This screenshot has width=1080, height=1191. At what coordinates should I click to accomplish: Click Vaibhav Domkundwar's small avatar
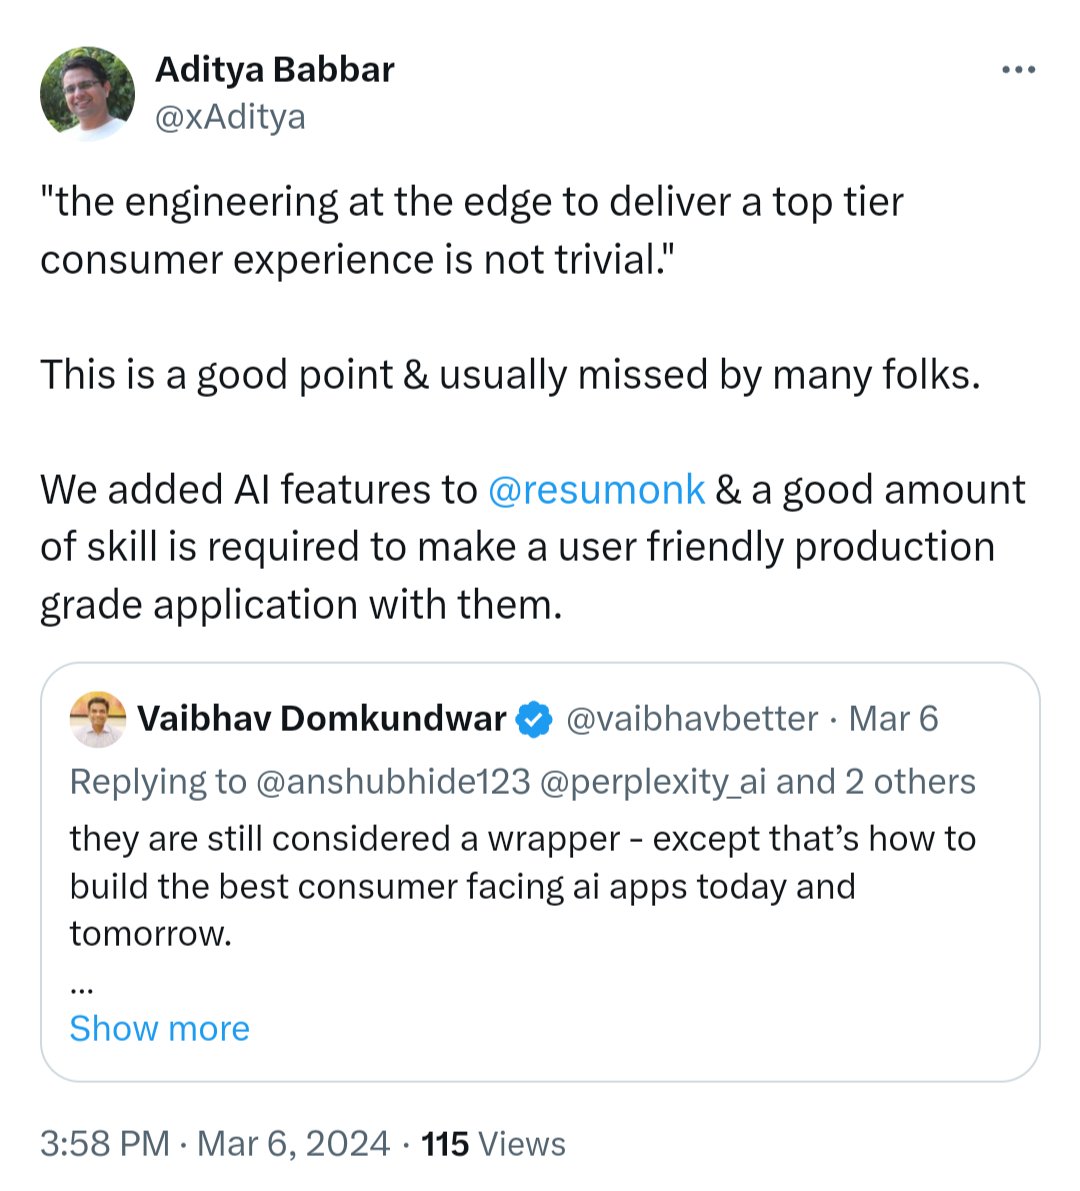pos(98,718)
